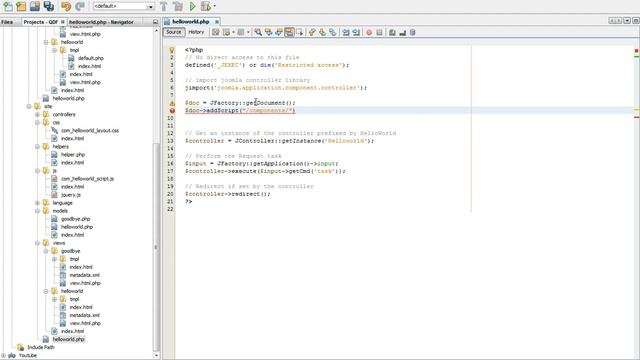Click the Clean and Build Project icon
Image resolution: width=640 pixels, height=360 pixels.
pos(178,6)
